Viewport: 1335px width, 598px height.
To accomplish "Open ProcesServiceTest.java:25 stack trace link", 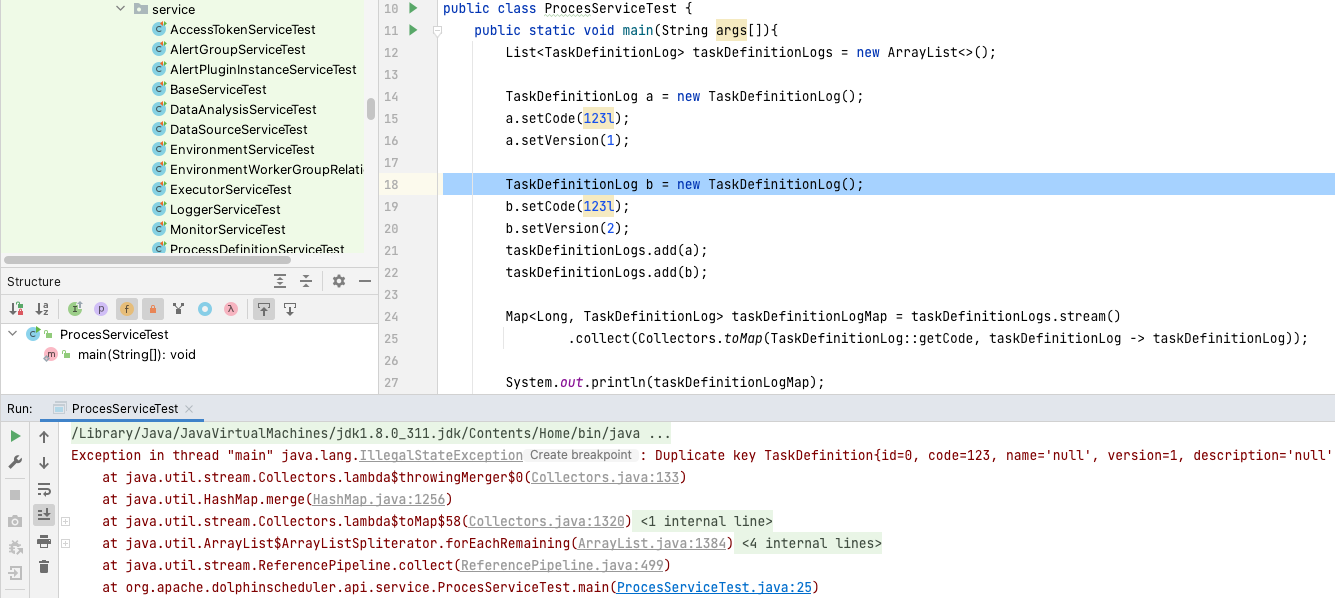I will click(715, 587).
